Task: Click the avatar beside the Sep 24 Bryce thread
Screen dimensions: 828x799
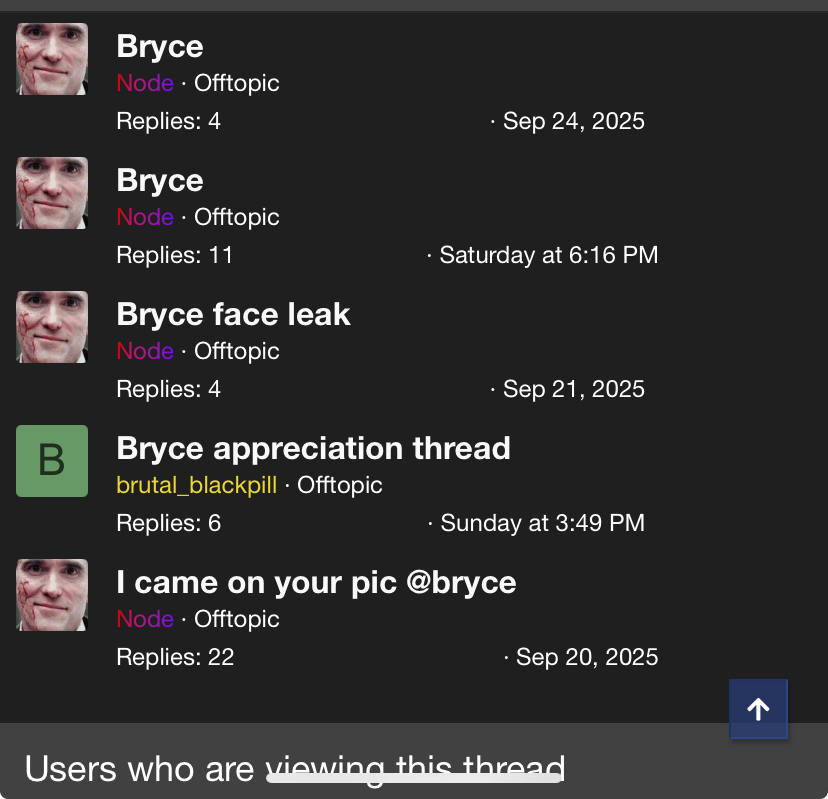Action: pos(52,59)
